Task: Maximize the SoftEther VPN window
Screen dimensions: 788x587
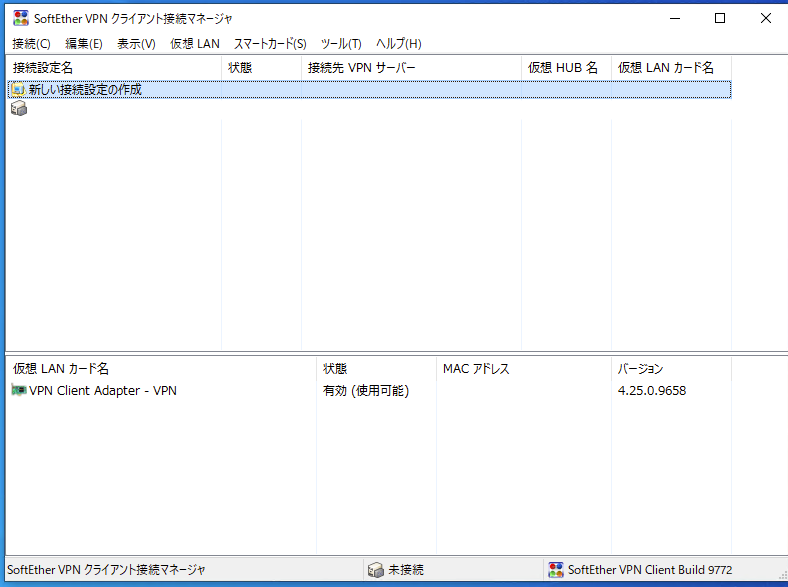Action: tap(720, 18)
